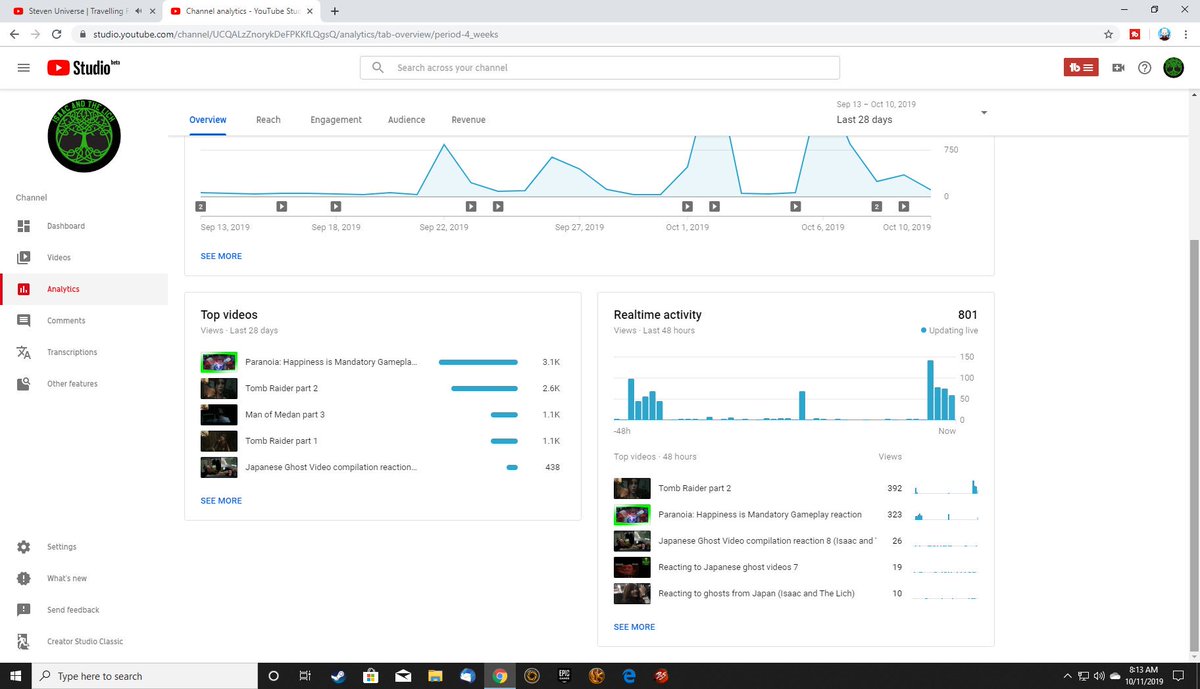Bookmark this page with the star
The width and height of the screenshot is (1200, 689).
point(1109,33)
